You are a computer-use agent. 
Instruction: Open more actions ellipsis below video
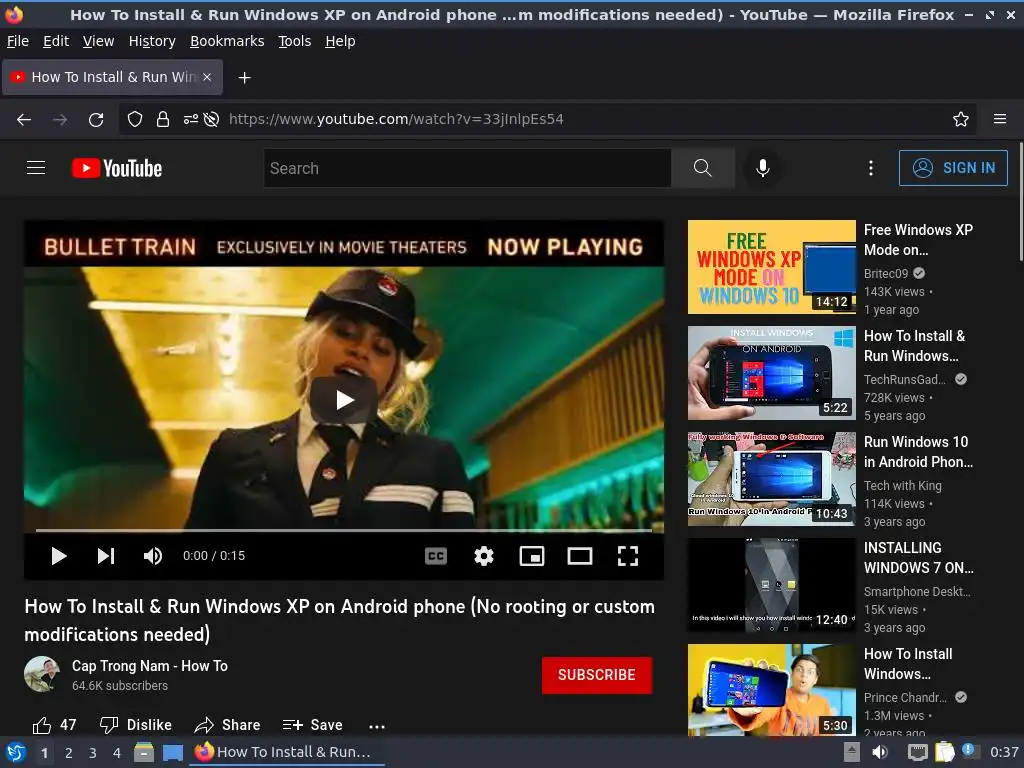(377, 726)
